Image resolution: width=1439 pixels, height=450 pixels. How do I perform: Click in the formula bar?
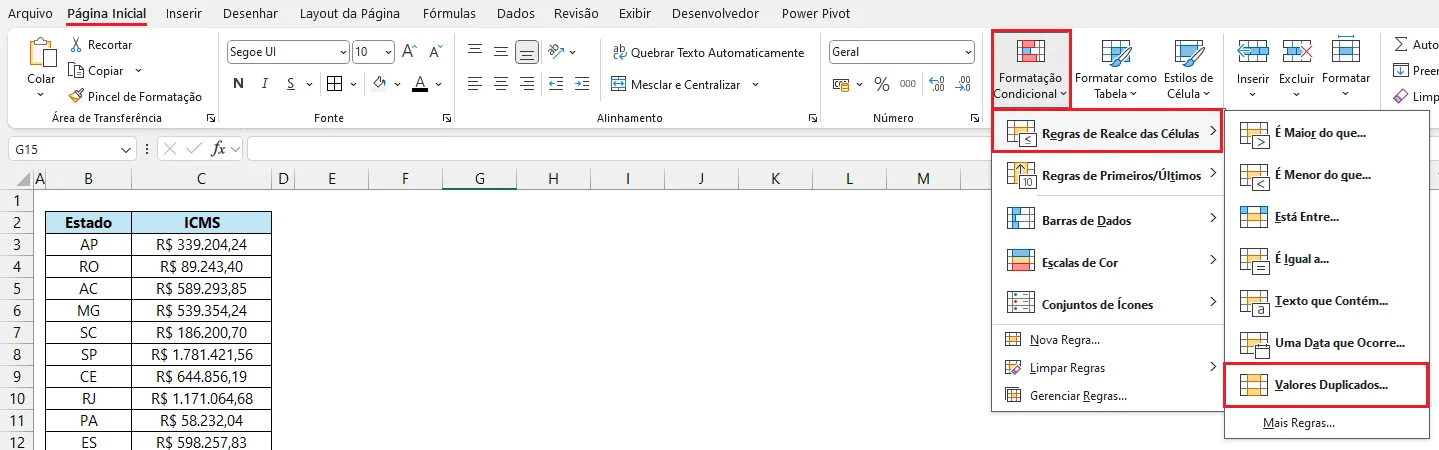click(x=842, y=149)
